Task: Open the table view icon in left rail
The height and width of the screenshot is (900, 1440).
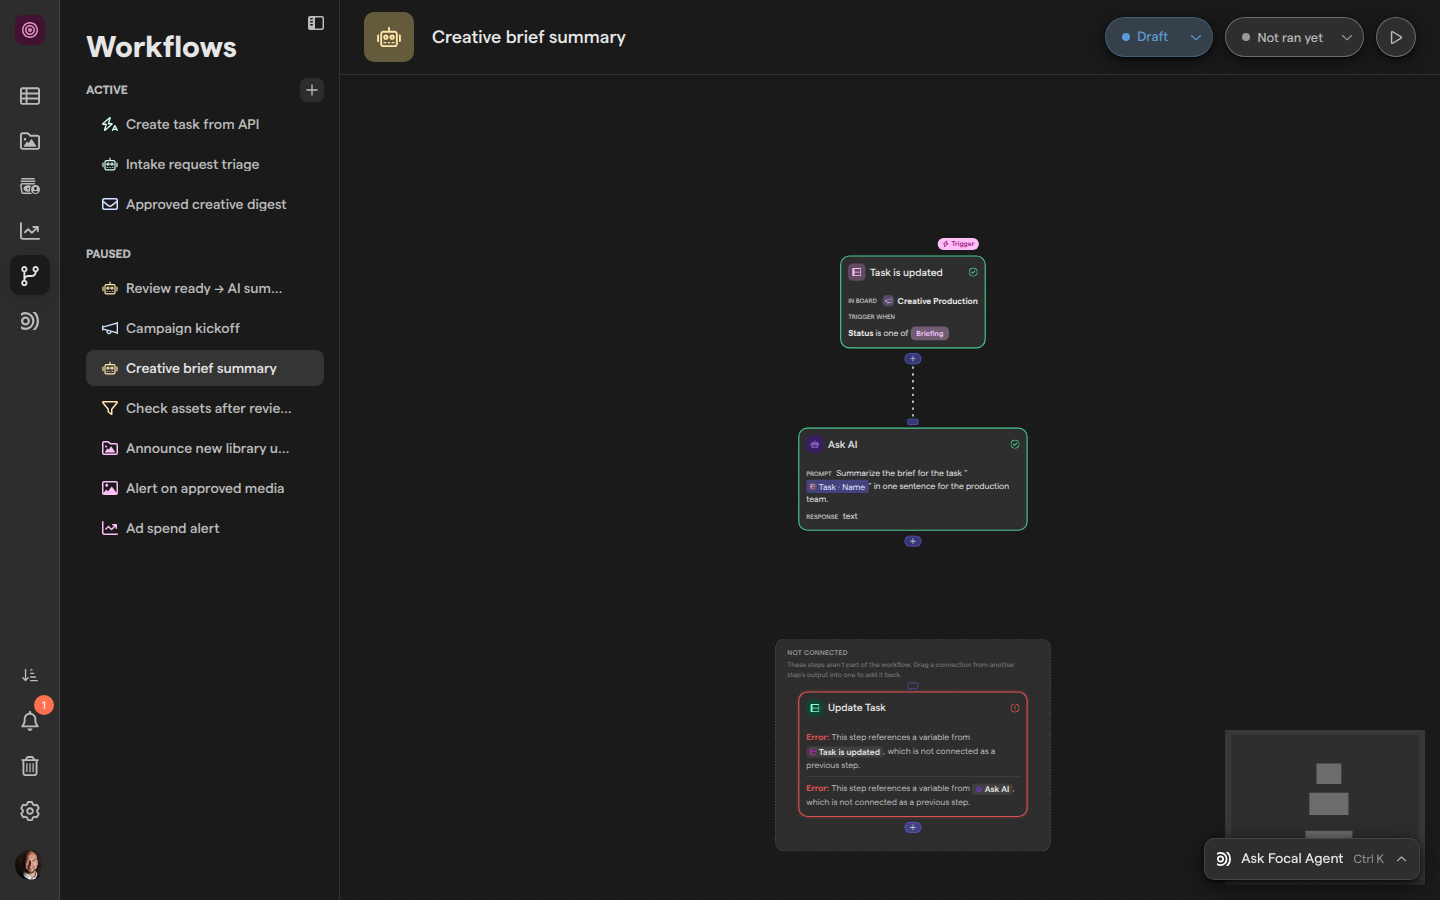Action: [x=30, y=96]
